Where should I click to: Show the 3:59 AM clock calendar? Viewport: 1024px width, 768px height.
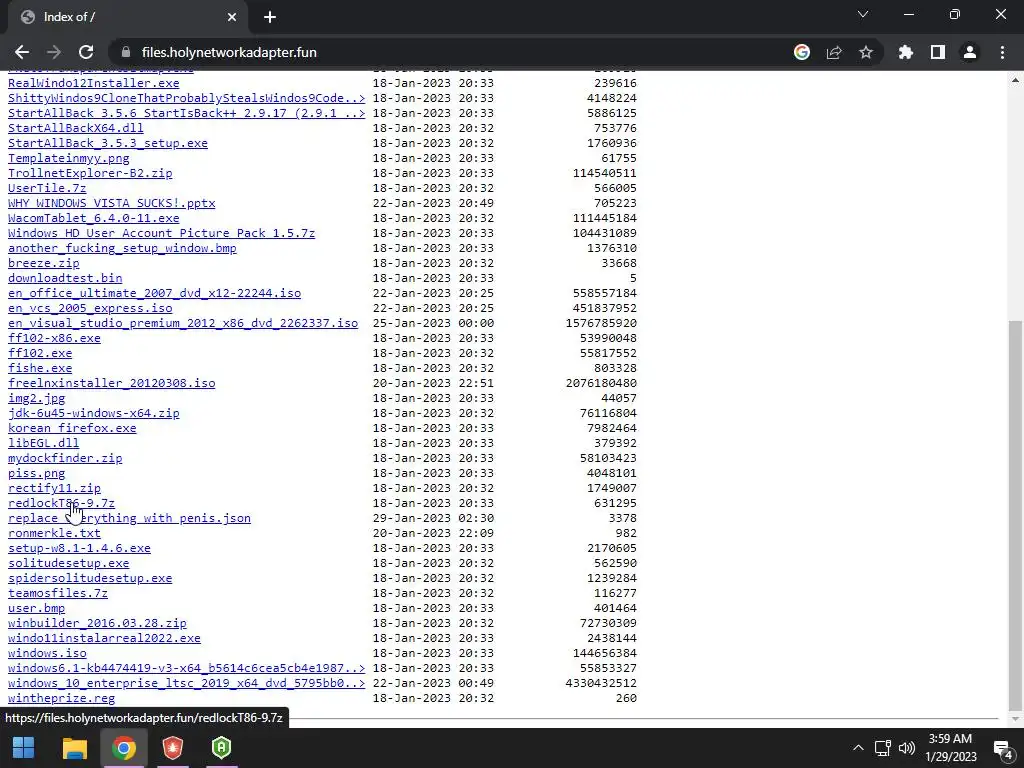950,748
